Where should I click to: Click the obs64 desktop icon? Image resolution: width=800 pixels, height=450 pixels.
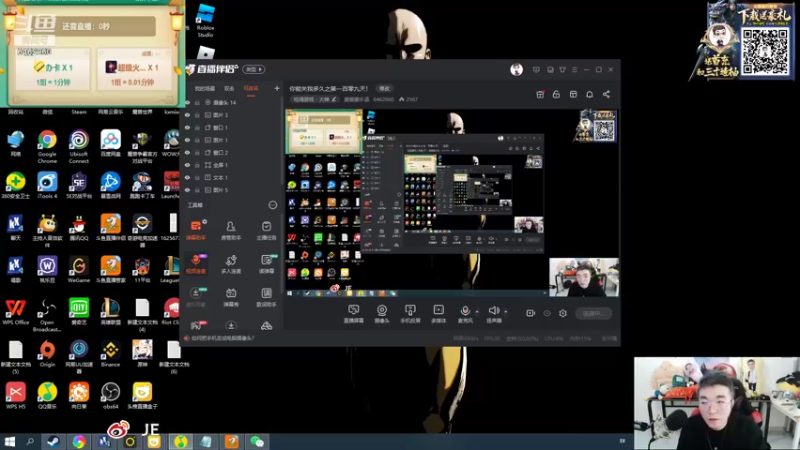[110, 396]
